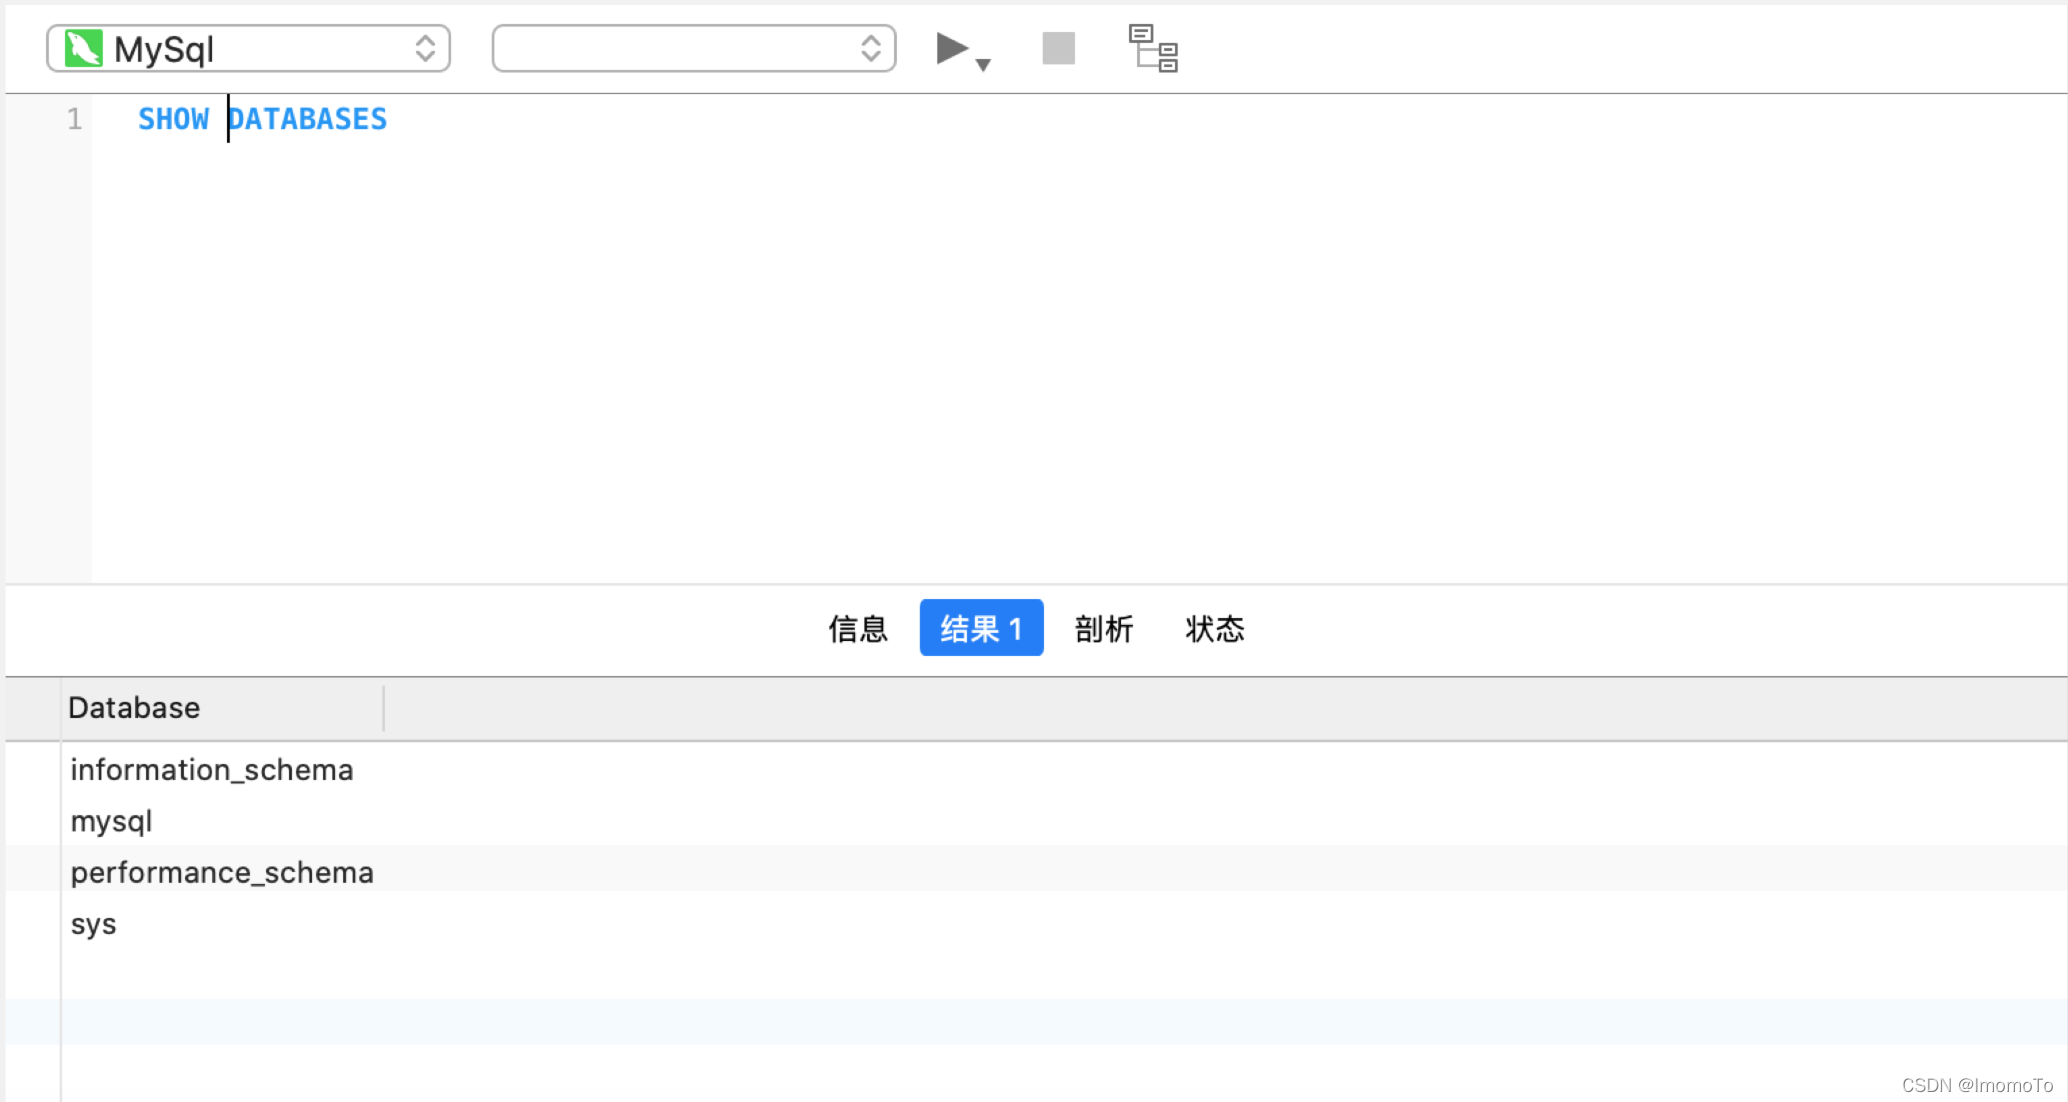This screenshot has height=1102, width=2068.
Task: Open the Run options dropdown arrow
Action: pos(983,65)
